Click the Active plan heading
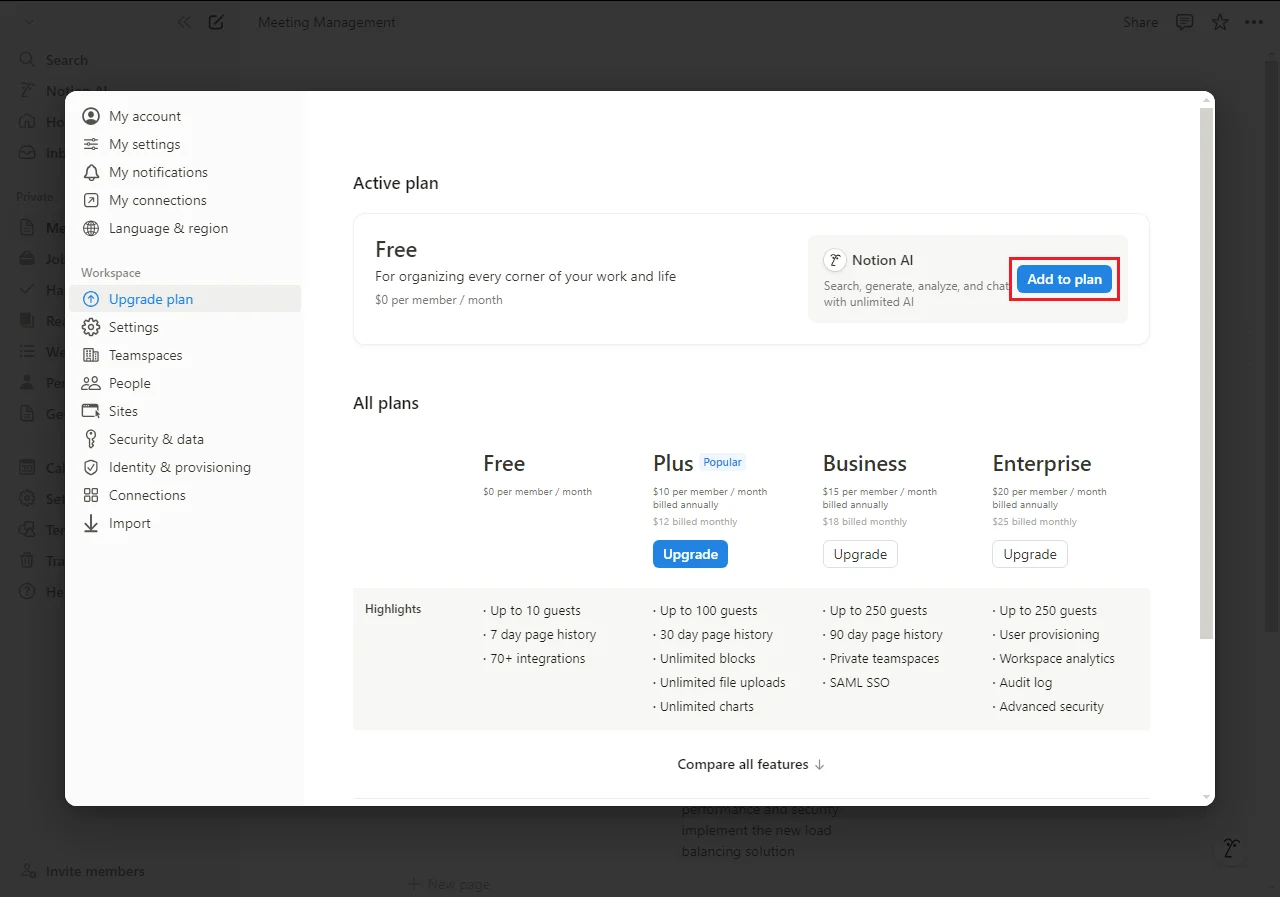 (x=396, y=183)
